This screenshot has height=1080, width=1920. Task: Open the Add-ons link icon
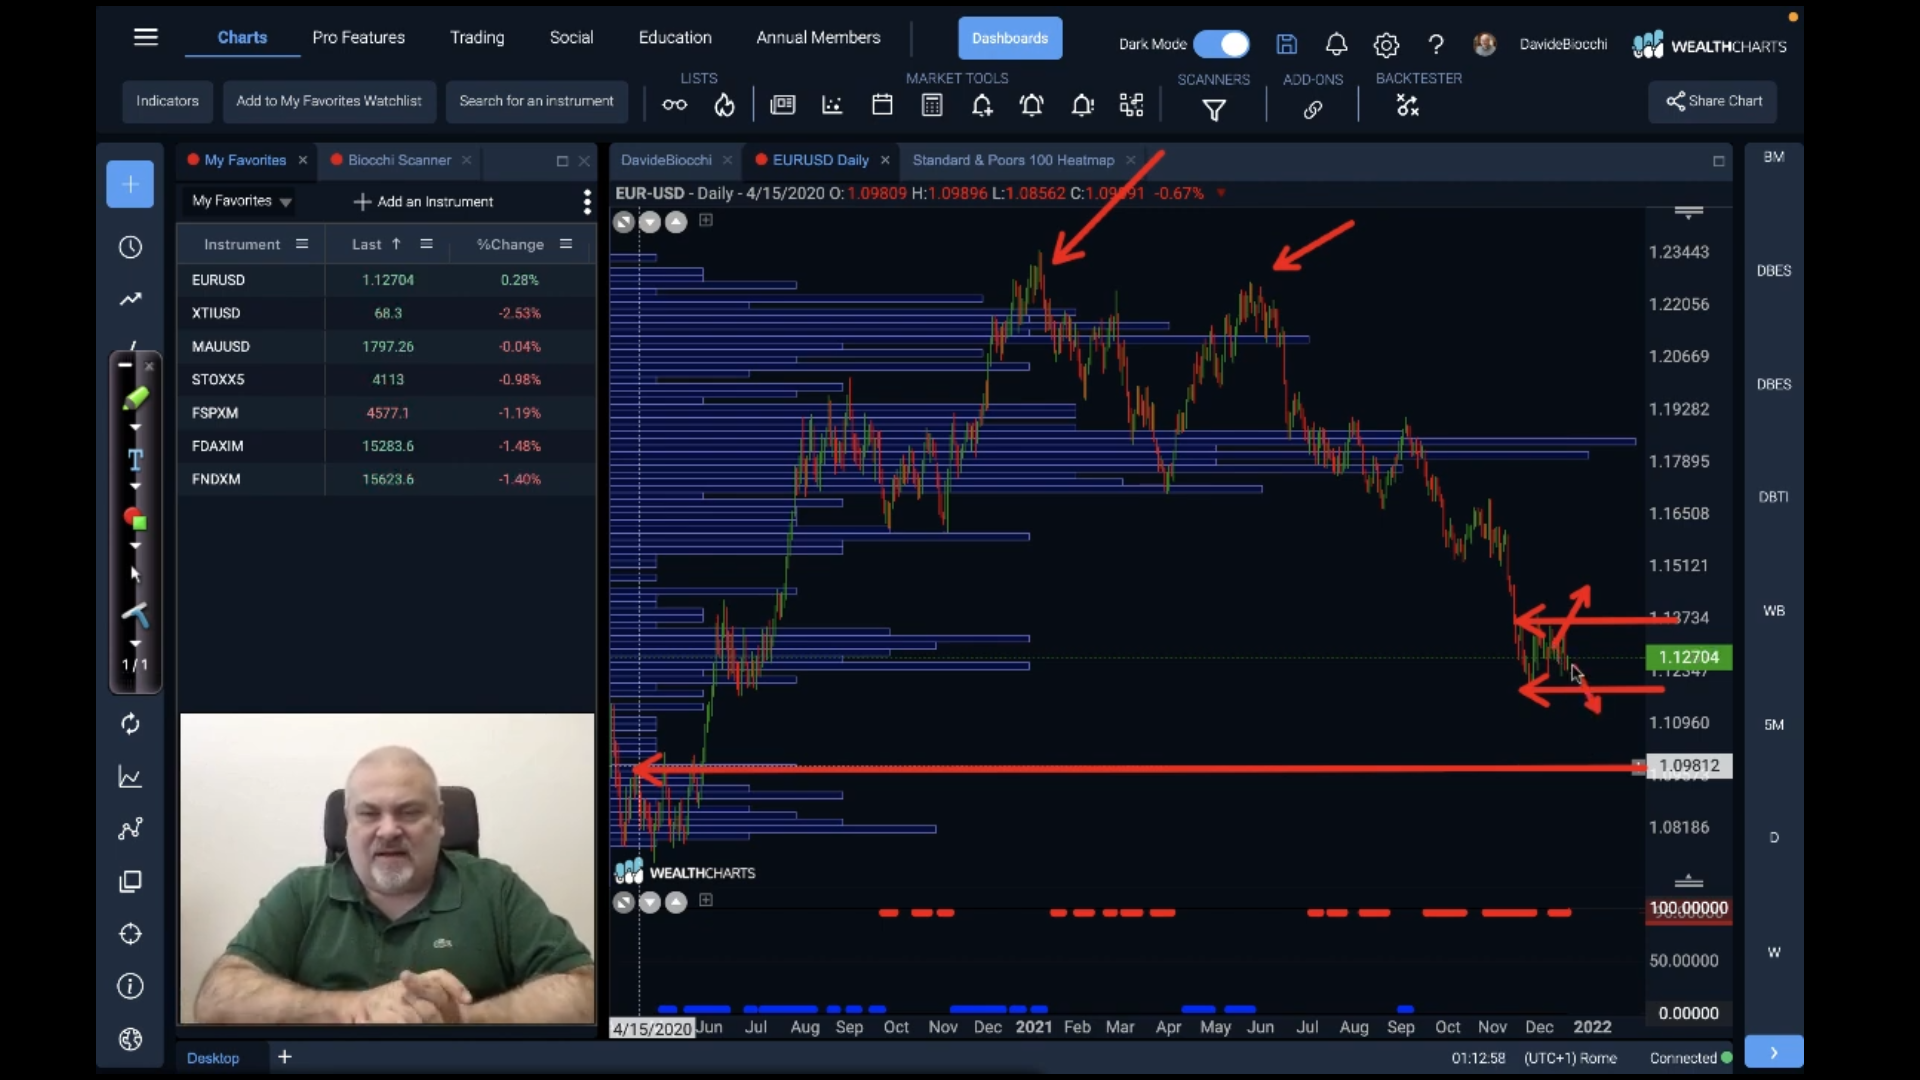click(x=1313, y=110)
